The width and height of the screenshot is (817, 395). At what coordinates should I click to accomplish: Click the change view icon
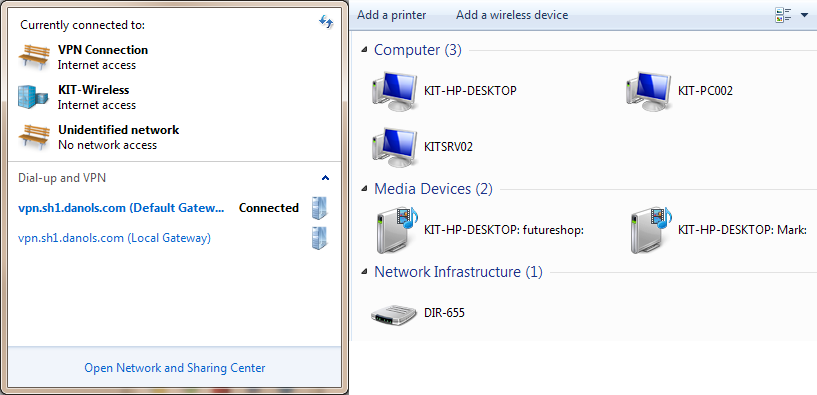783,16
